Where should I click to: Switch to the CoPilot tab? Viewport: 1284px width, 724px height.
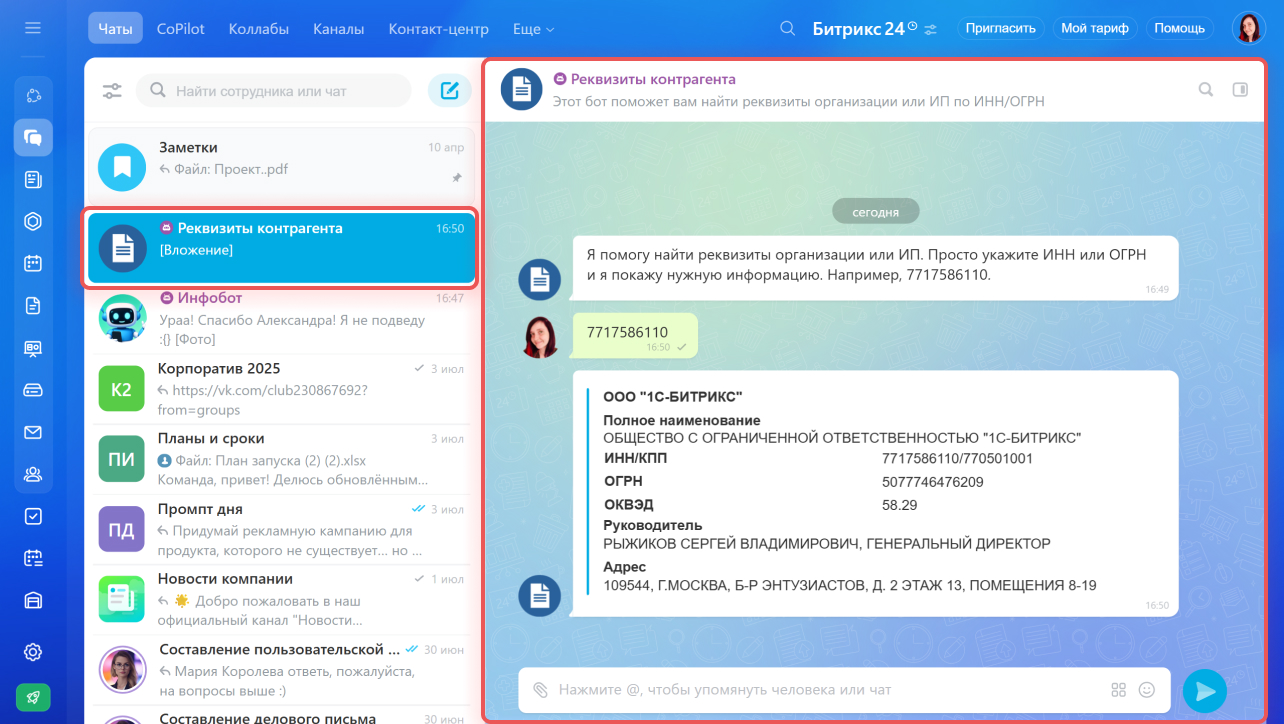pos(181,29)
